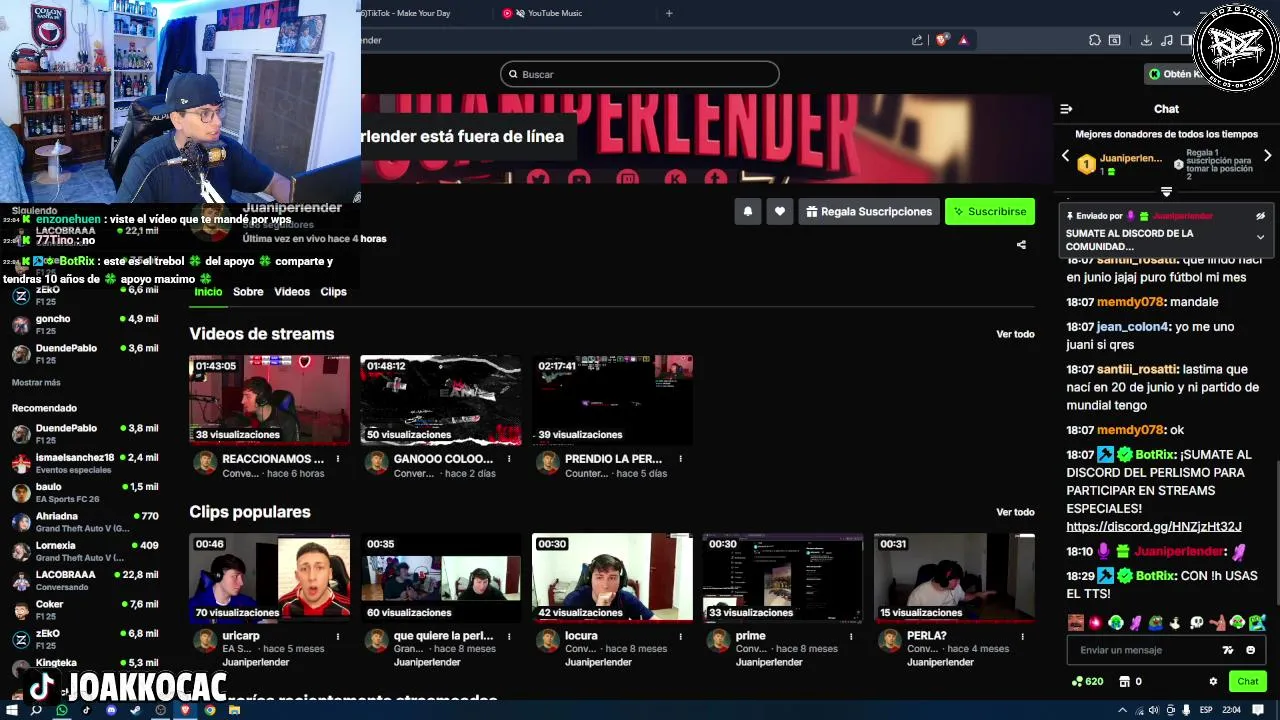Image resolution: width=1280 pixels, height=720 pixels.
Task: Expand the pinned SUMATE AL DISCORD message
Action: tap(1260, 237)
